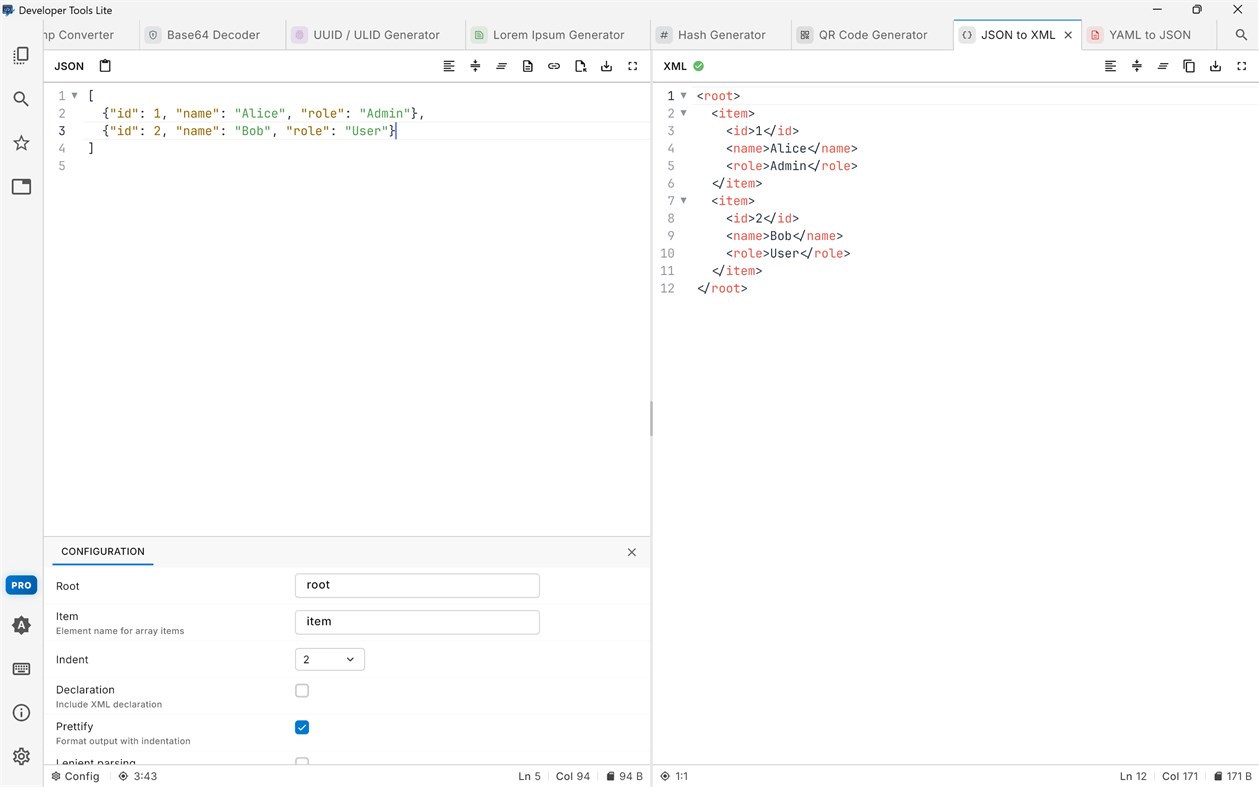Select the CONFIGURATION panel tab
Image resolution: width=1259 pixels, height=787 pixels.
[x=103, y=551]
